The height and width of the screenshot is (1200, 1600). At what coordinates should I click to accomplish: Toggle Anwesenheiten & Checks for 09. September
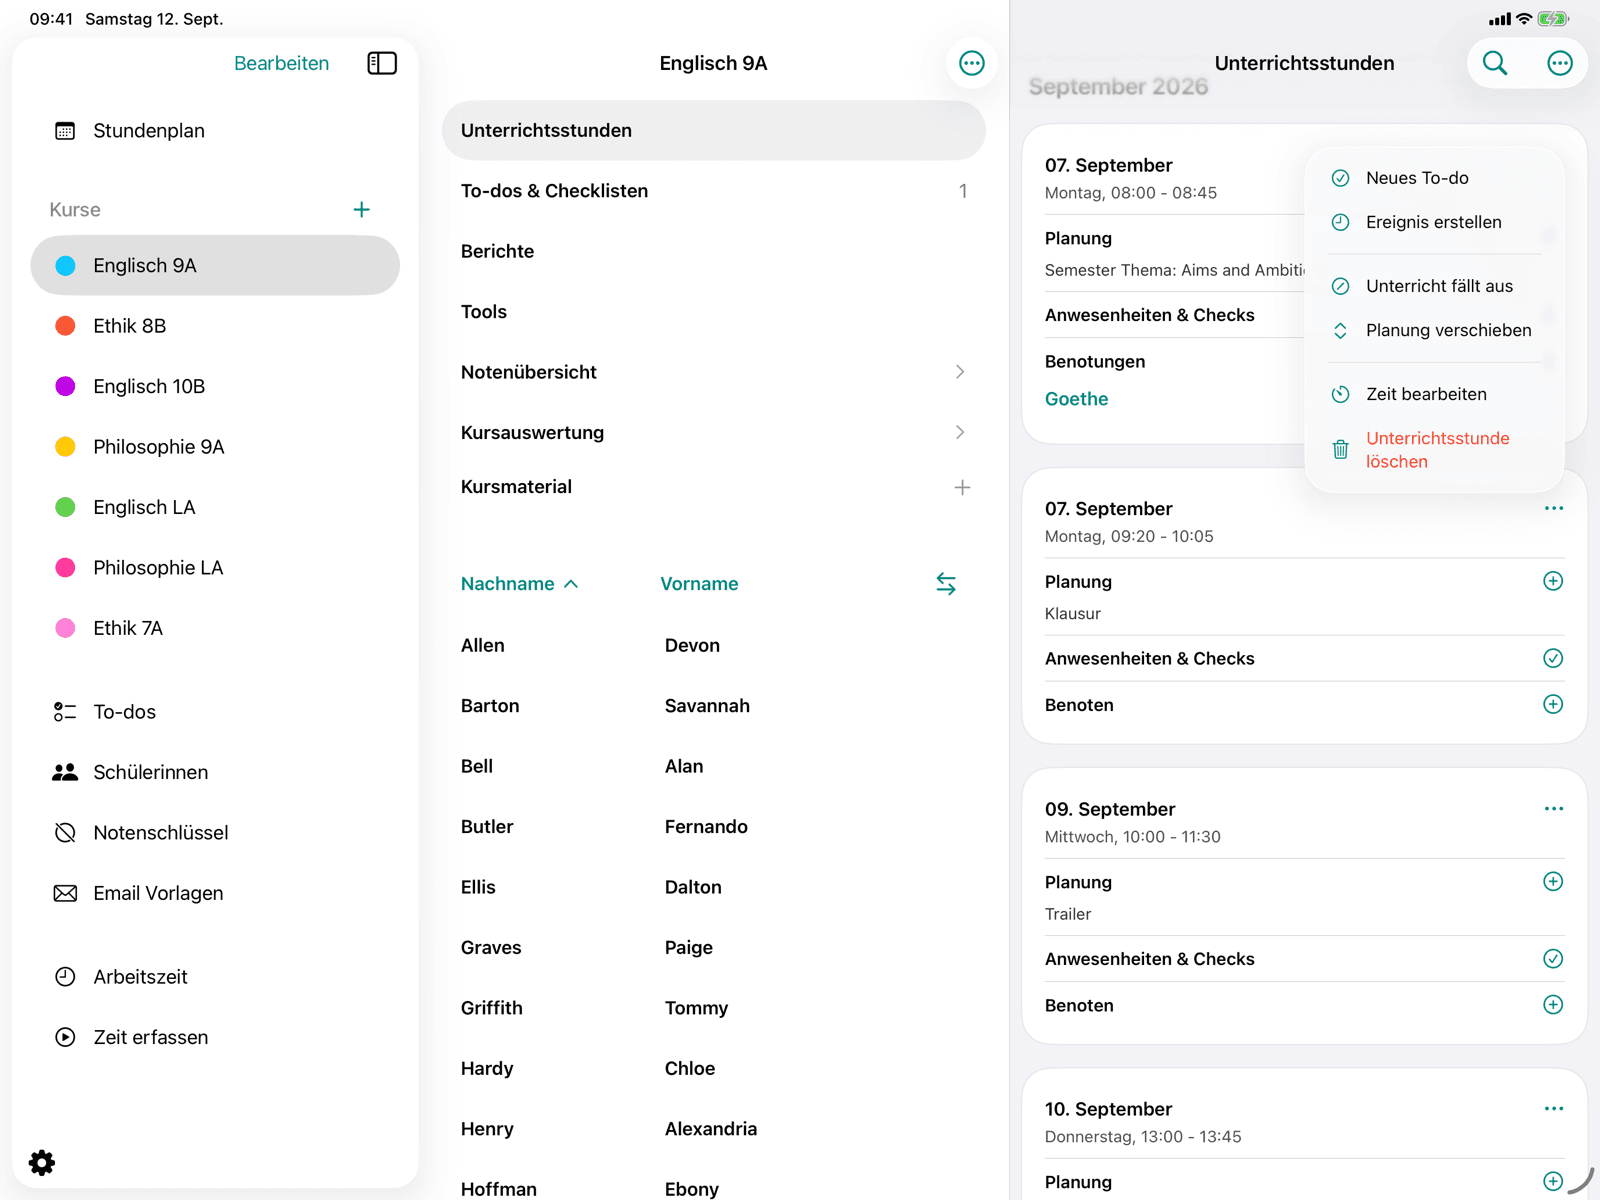1553,958
